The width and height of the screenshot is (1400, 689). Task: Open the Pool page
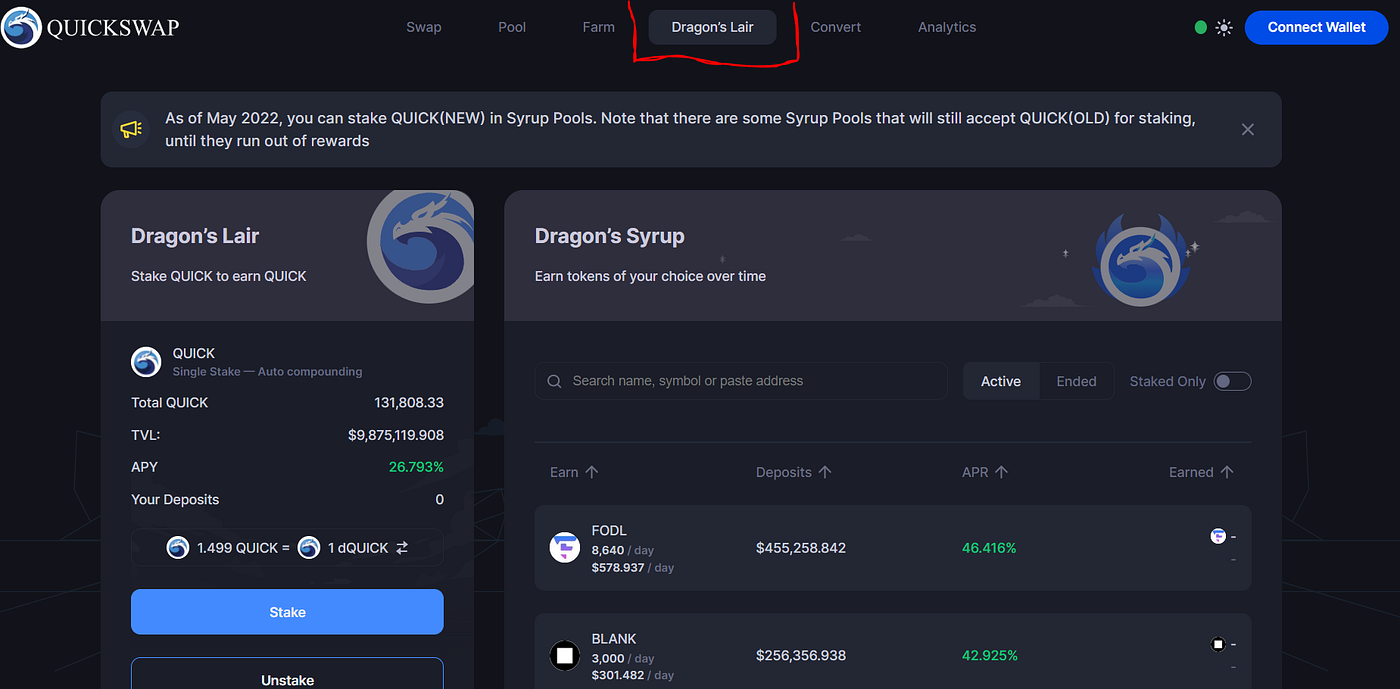512,27
